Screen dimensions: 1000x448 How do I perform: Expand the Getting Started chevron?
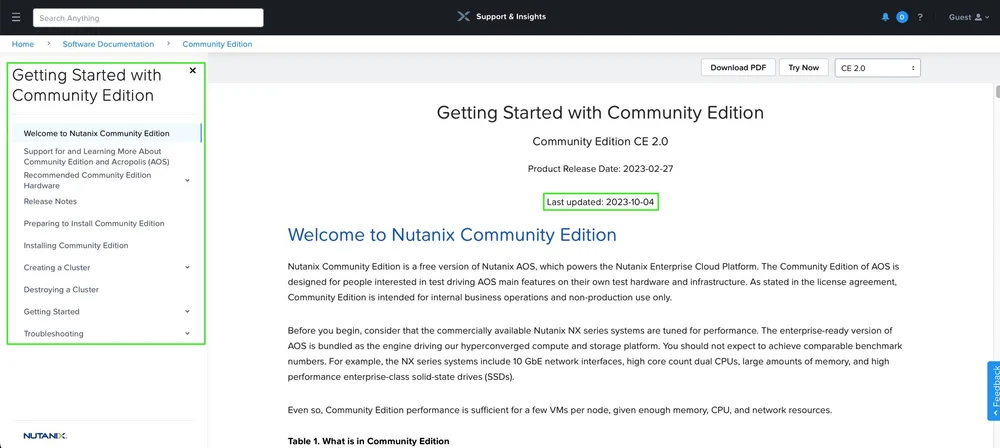[188, 311]
